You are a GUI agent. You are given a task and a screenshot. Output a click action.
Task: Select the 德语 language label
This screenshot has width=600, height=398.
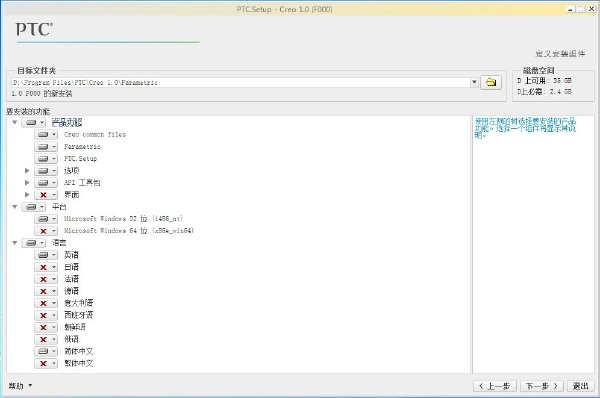pyautogui.click(x=72, y=291)
